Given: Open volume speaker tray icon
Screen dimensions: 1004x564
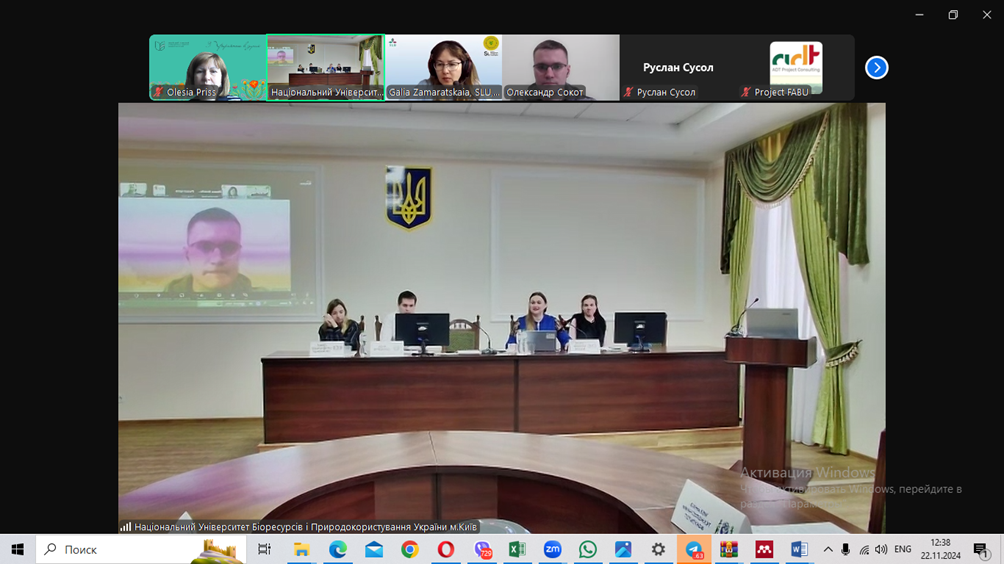Looking at the screenshot, I should pos(882,549).
